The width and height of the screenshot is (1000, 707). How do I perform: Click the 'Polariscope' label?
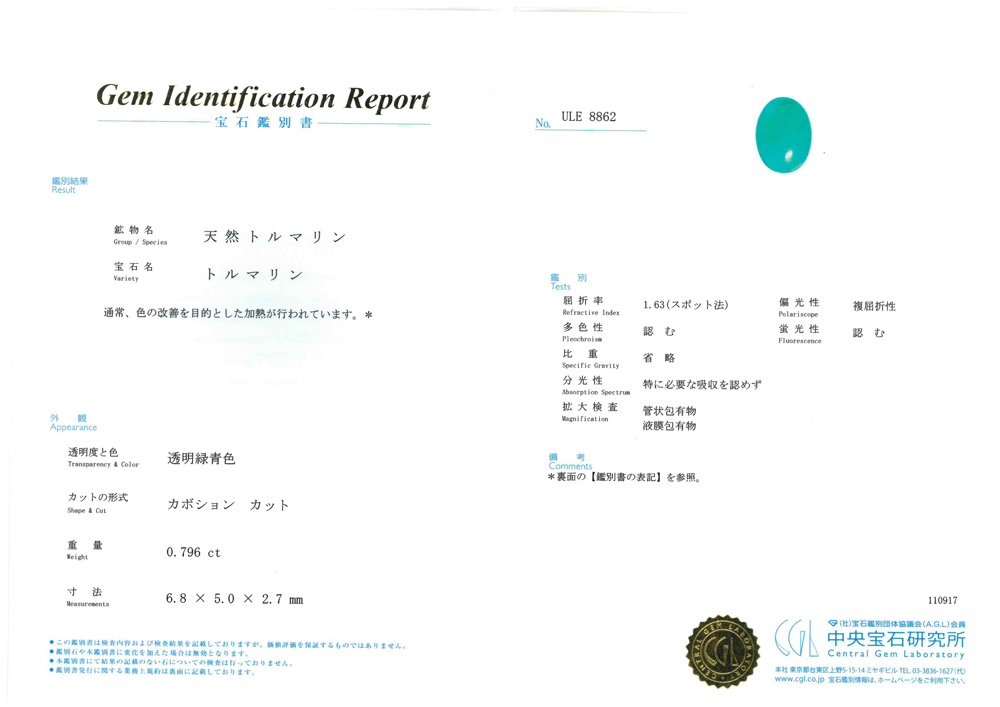click(x=798, y=314)
